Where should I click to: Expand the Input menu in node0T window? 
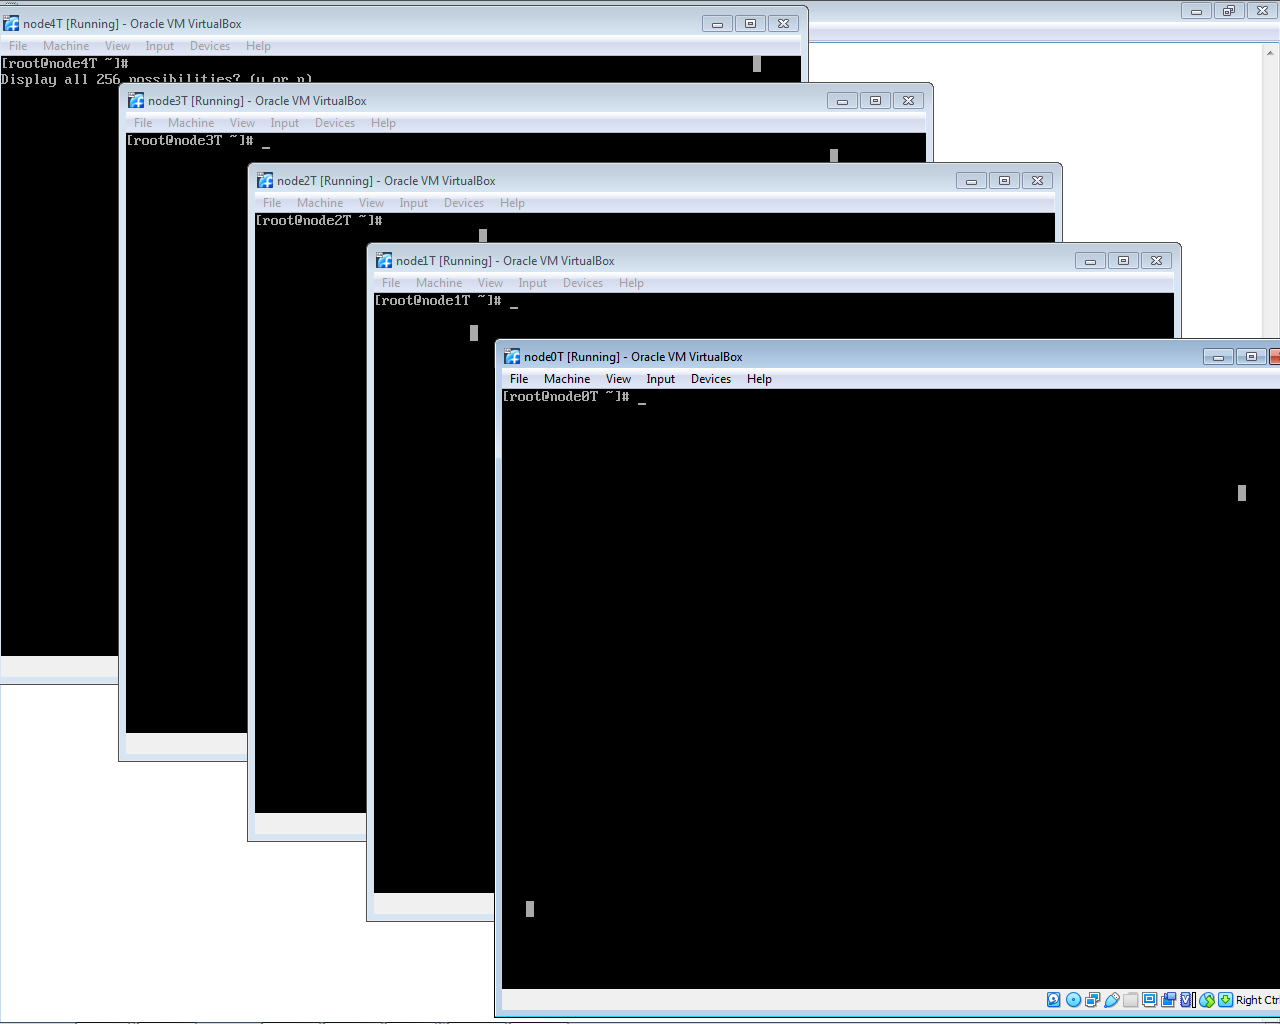coord(660,379)
